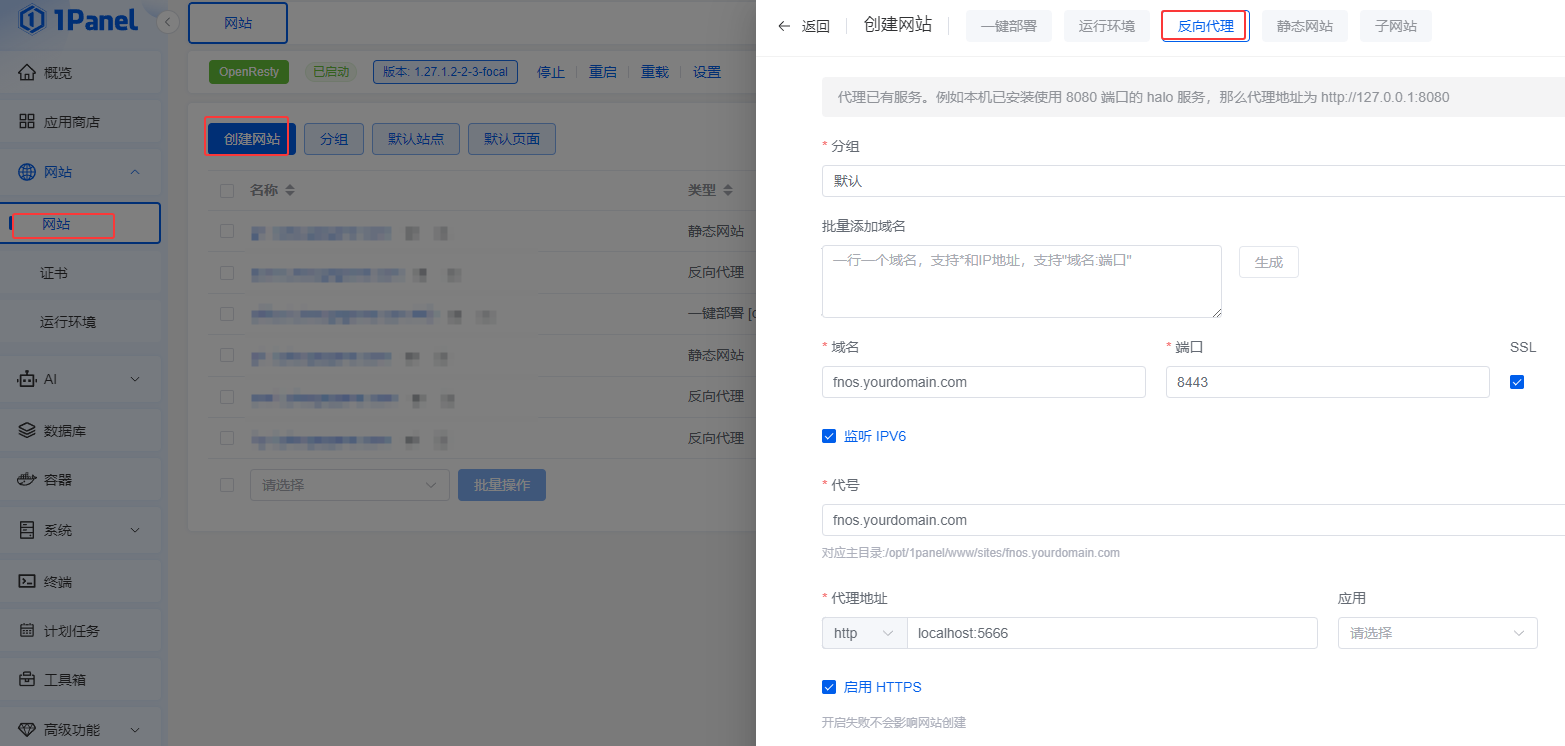Click the 返回 back arrow

[x=784, y=26]
